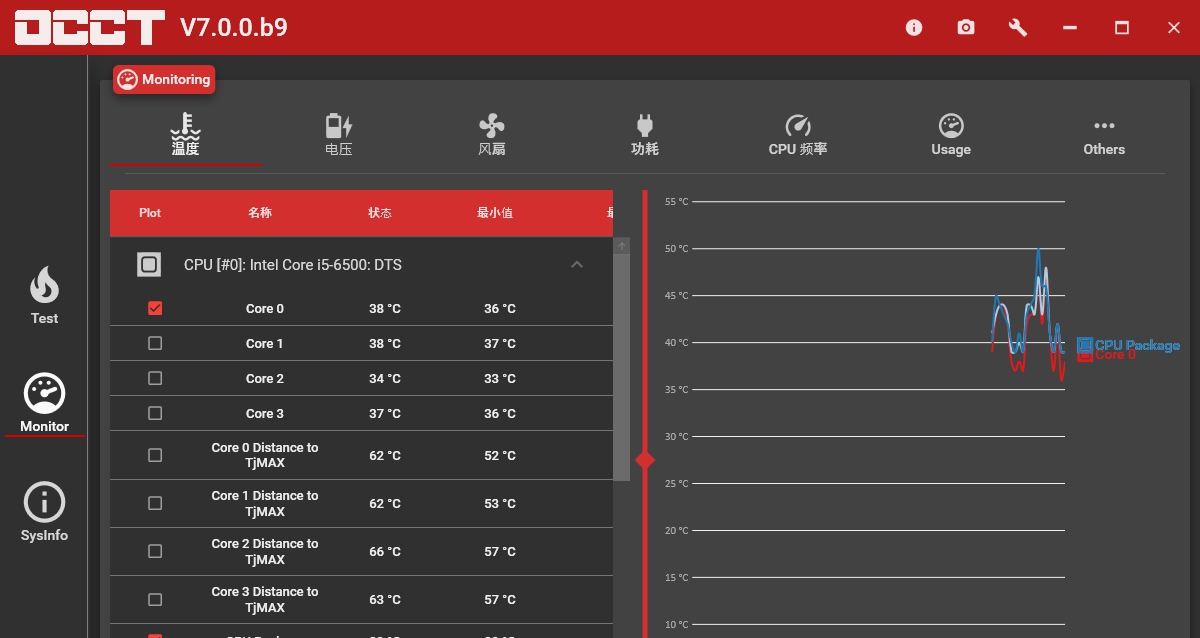The width and height of the screenshot is (1200, 638).
Task: Toggle the Intel Core i5-6500 group checkbox
Action: [x=149, y=264]
